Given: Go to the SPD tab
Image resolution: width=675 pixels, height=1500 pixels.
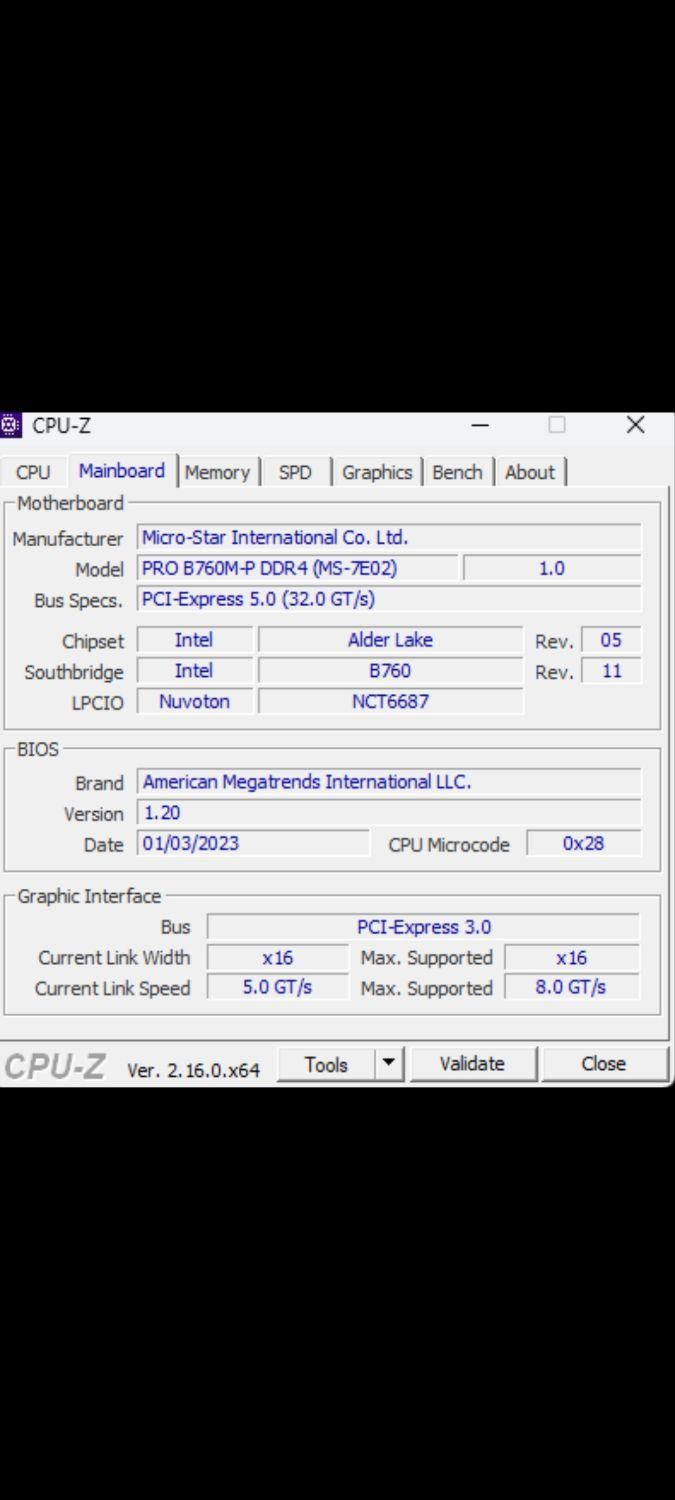Looking at the screenshot, I should tap(295, 472).
